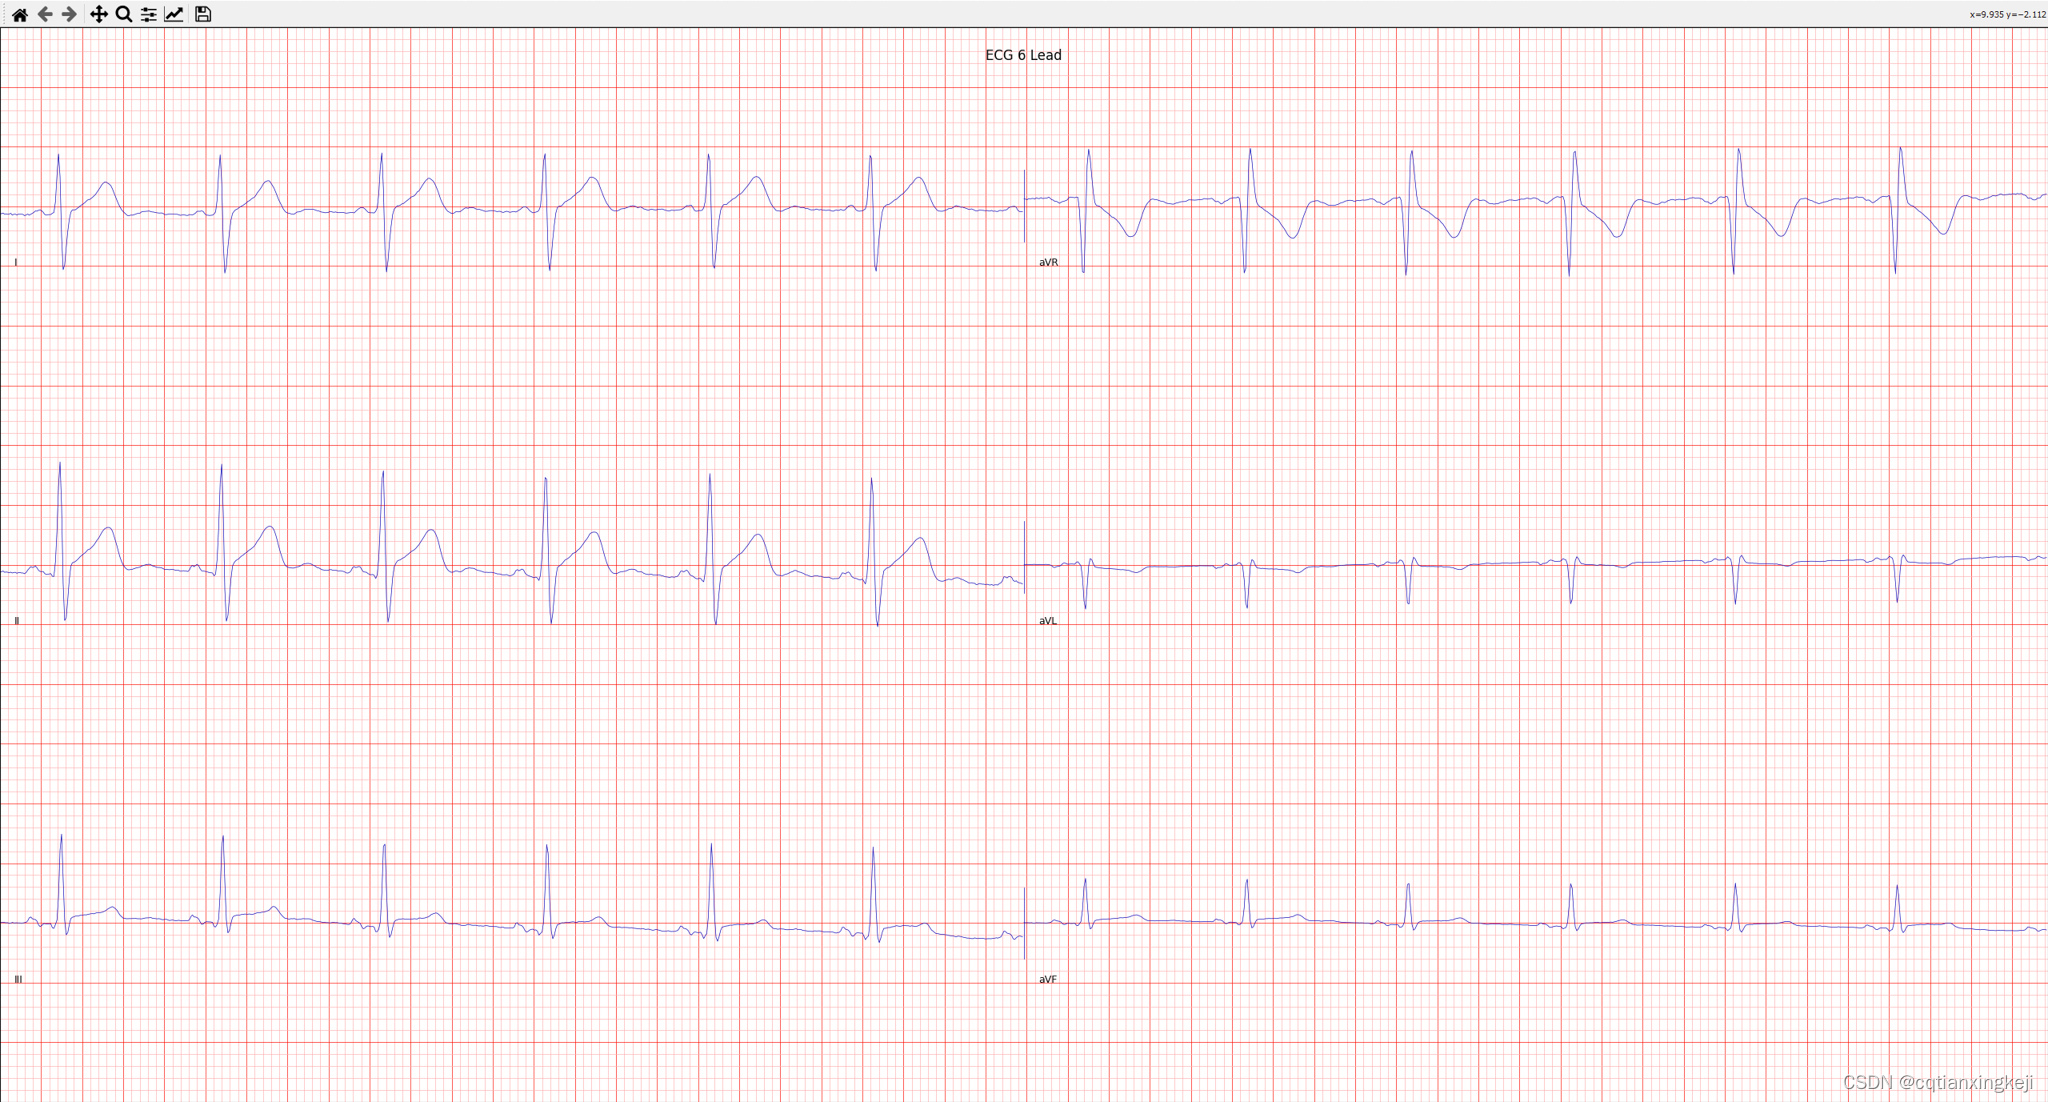Open the configure subplots dialog
Viewport: 2048px width, 1102px height.
click(x=149, y=14)
